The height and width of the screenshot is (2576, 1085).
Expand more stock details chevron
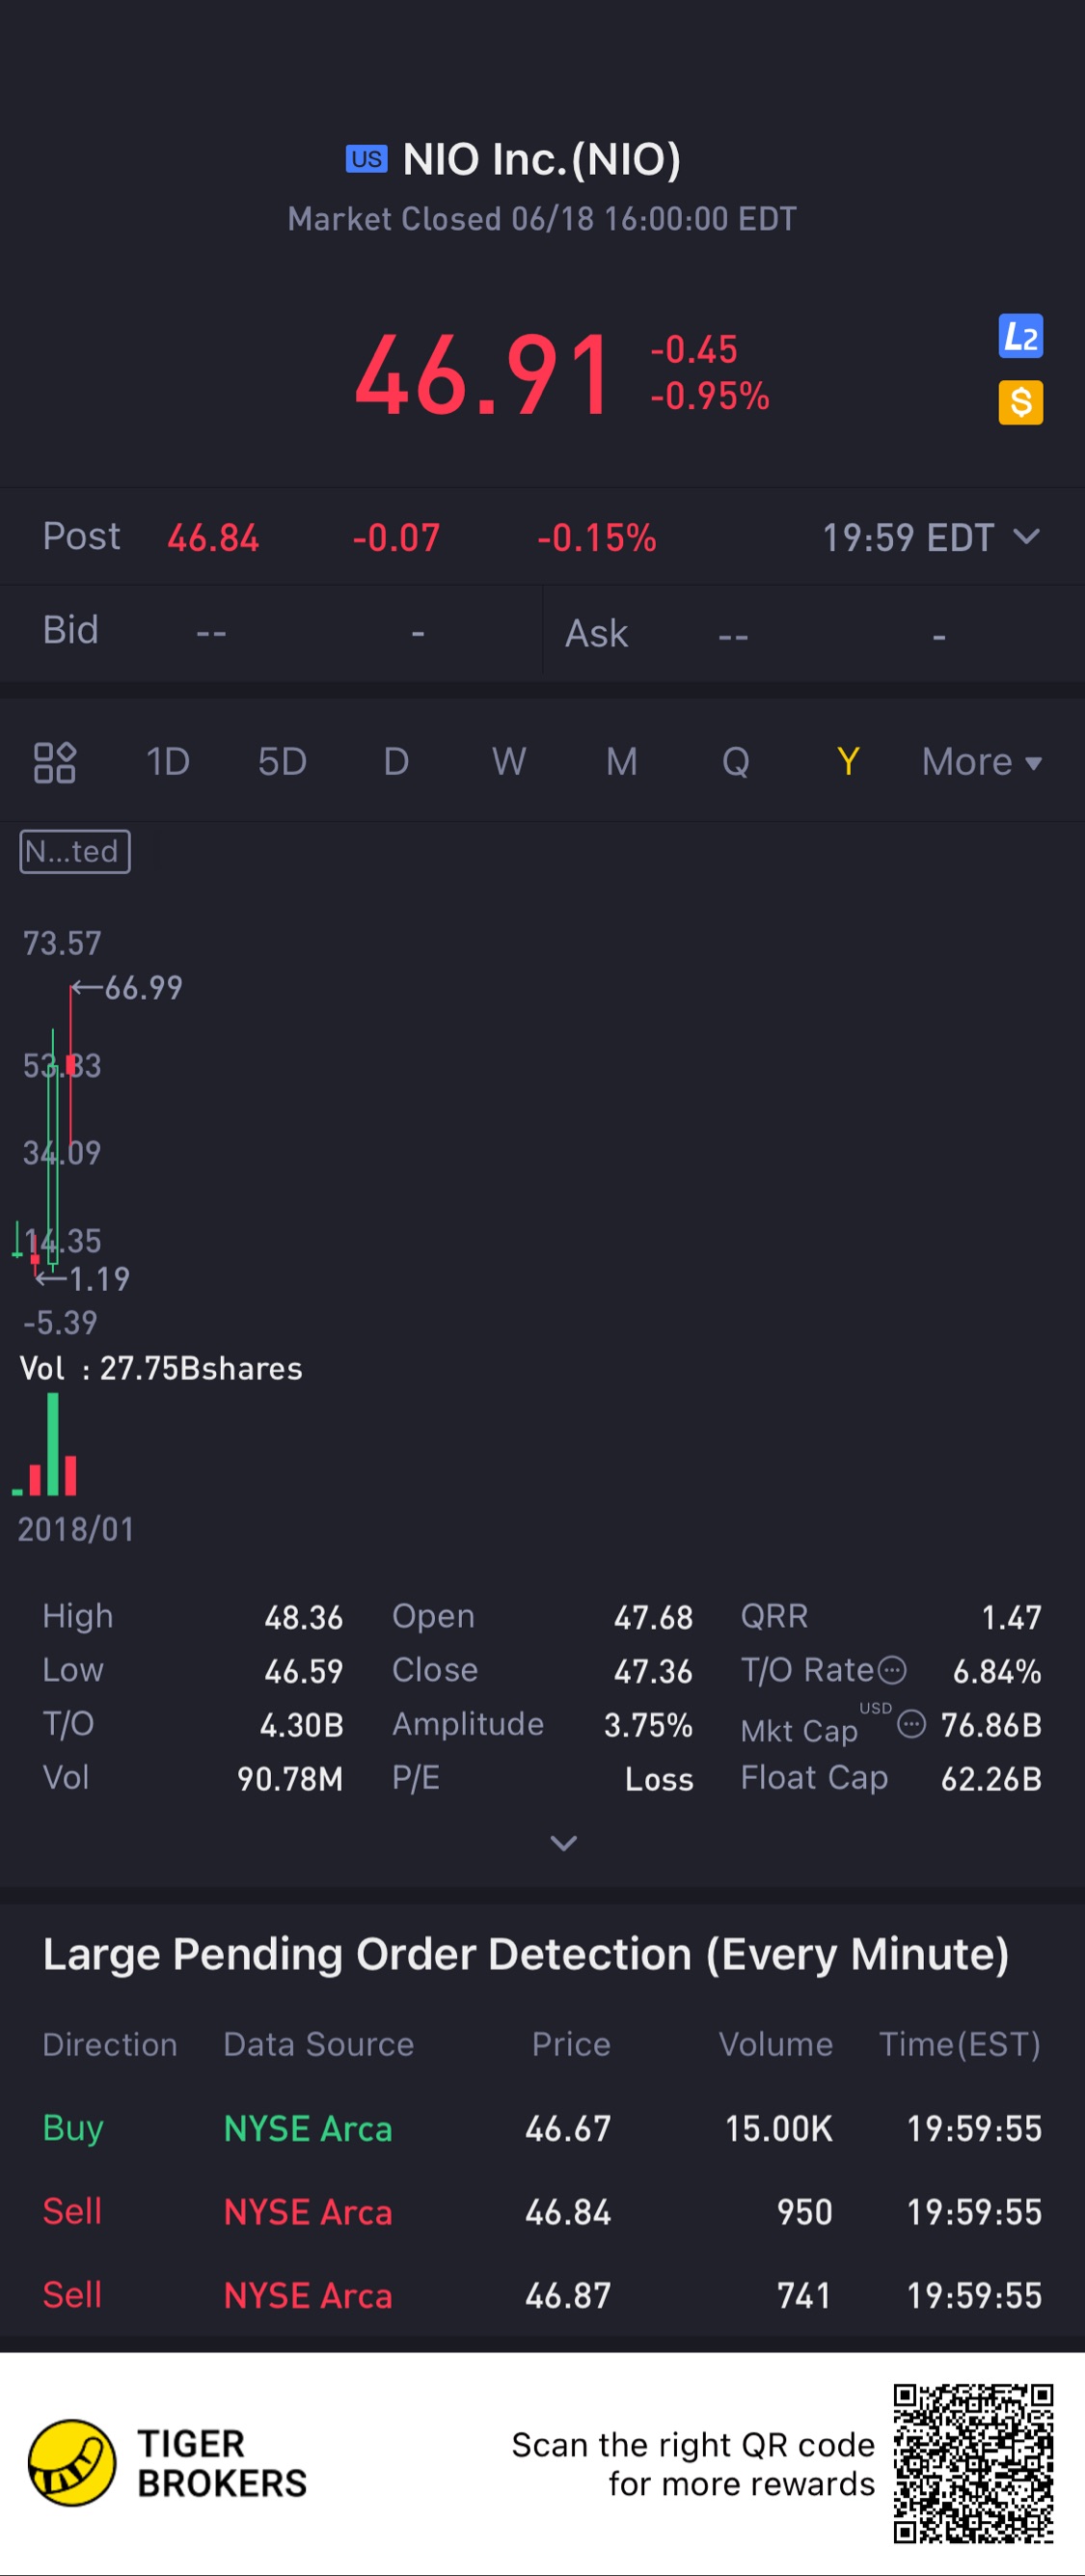563,1842
